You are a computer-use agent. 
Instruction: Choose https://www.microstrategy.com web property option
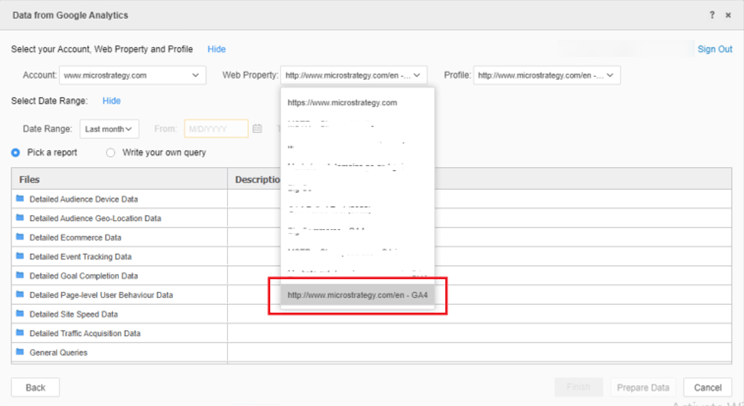pos(343,102)
